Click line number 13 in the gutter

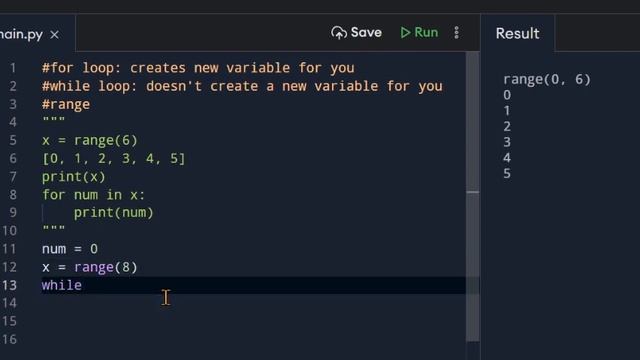(x=9, y=285)
